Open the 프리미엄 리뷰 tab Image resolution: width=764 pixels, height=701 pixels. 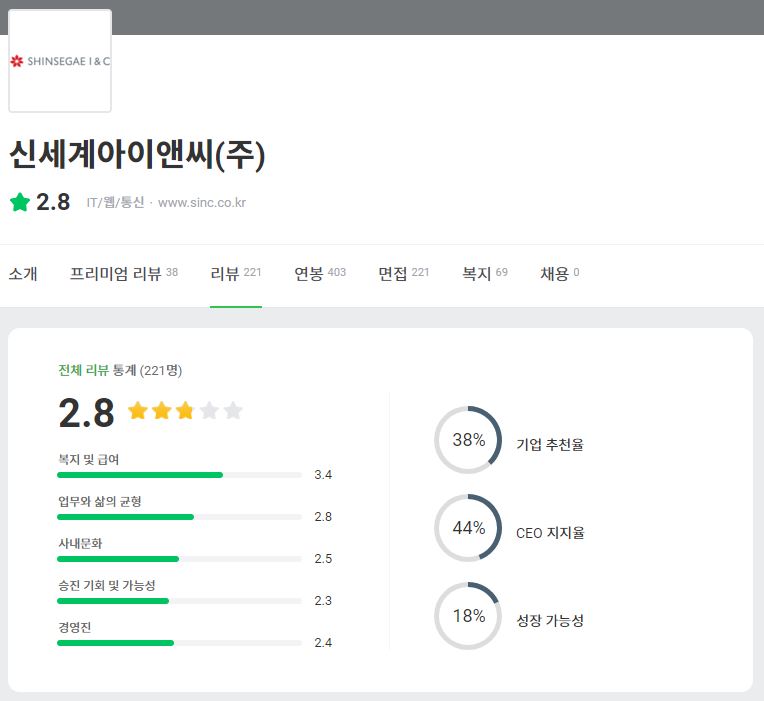tap(124, 273)
